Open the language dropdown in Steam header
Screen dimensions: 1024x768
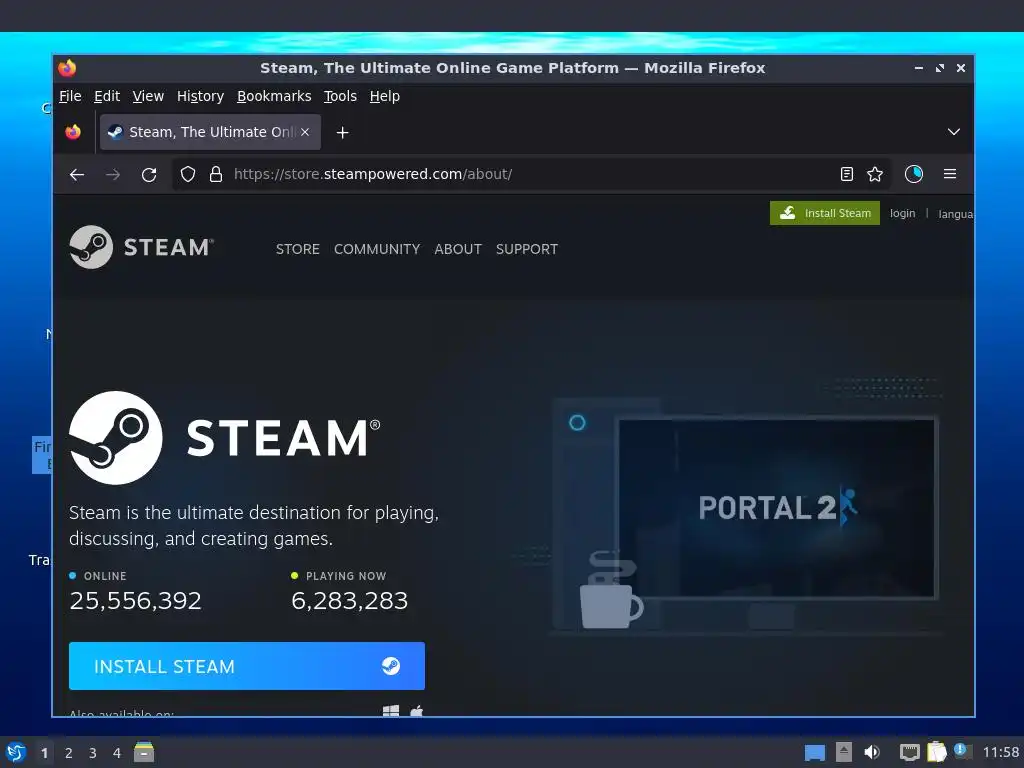pyautogui.click(x=955, y=214)
